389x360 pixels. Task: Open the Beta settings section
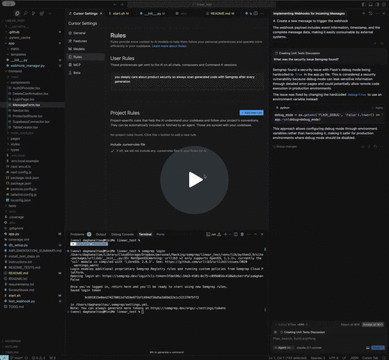pos(77,72)
